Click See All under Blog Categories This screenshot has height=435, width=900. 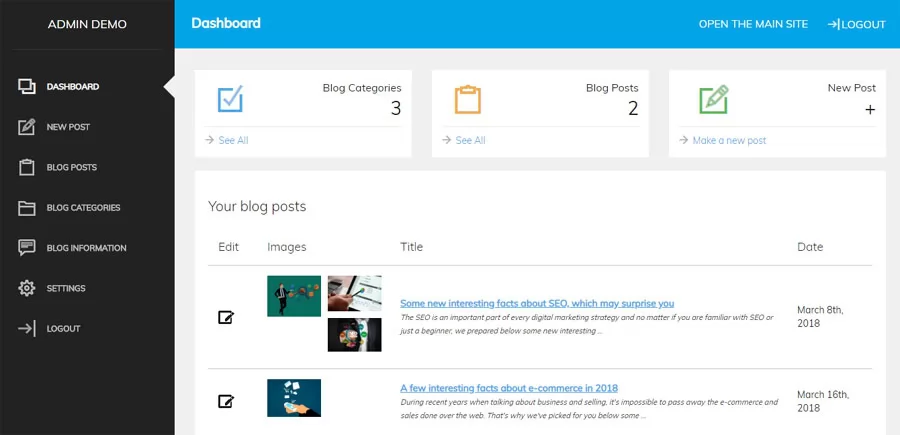click(x=233, y=140)
